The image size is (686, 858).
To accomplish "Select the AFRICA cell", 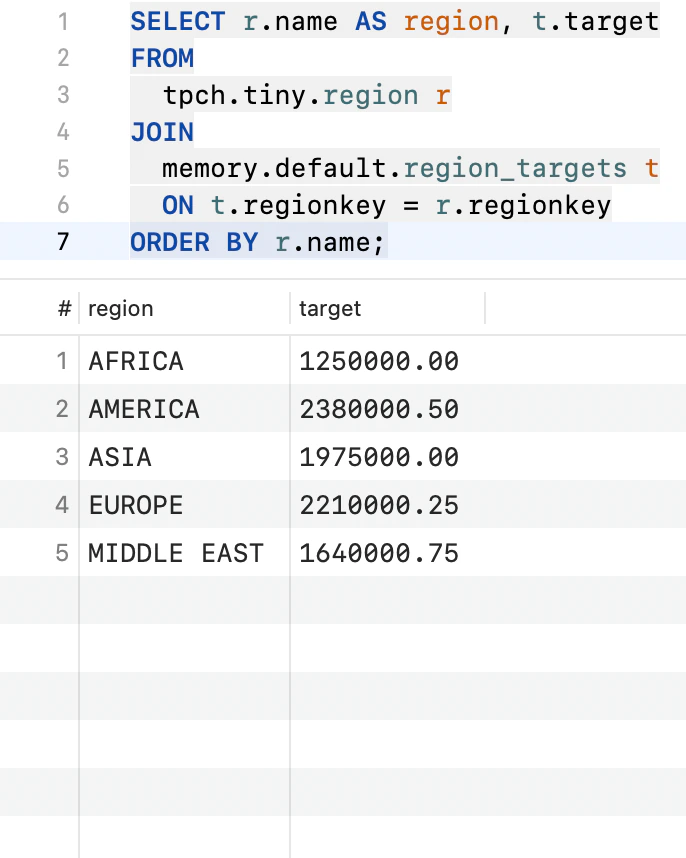I will coord(184,361).
